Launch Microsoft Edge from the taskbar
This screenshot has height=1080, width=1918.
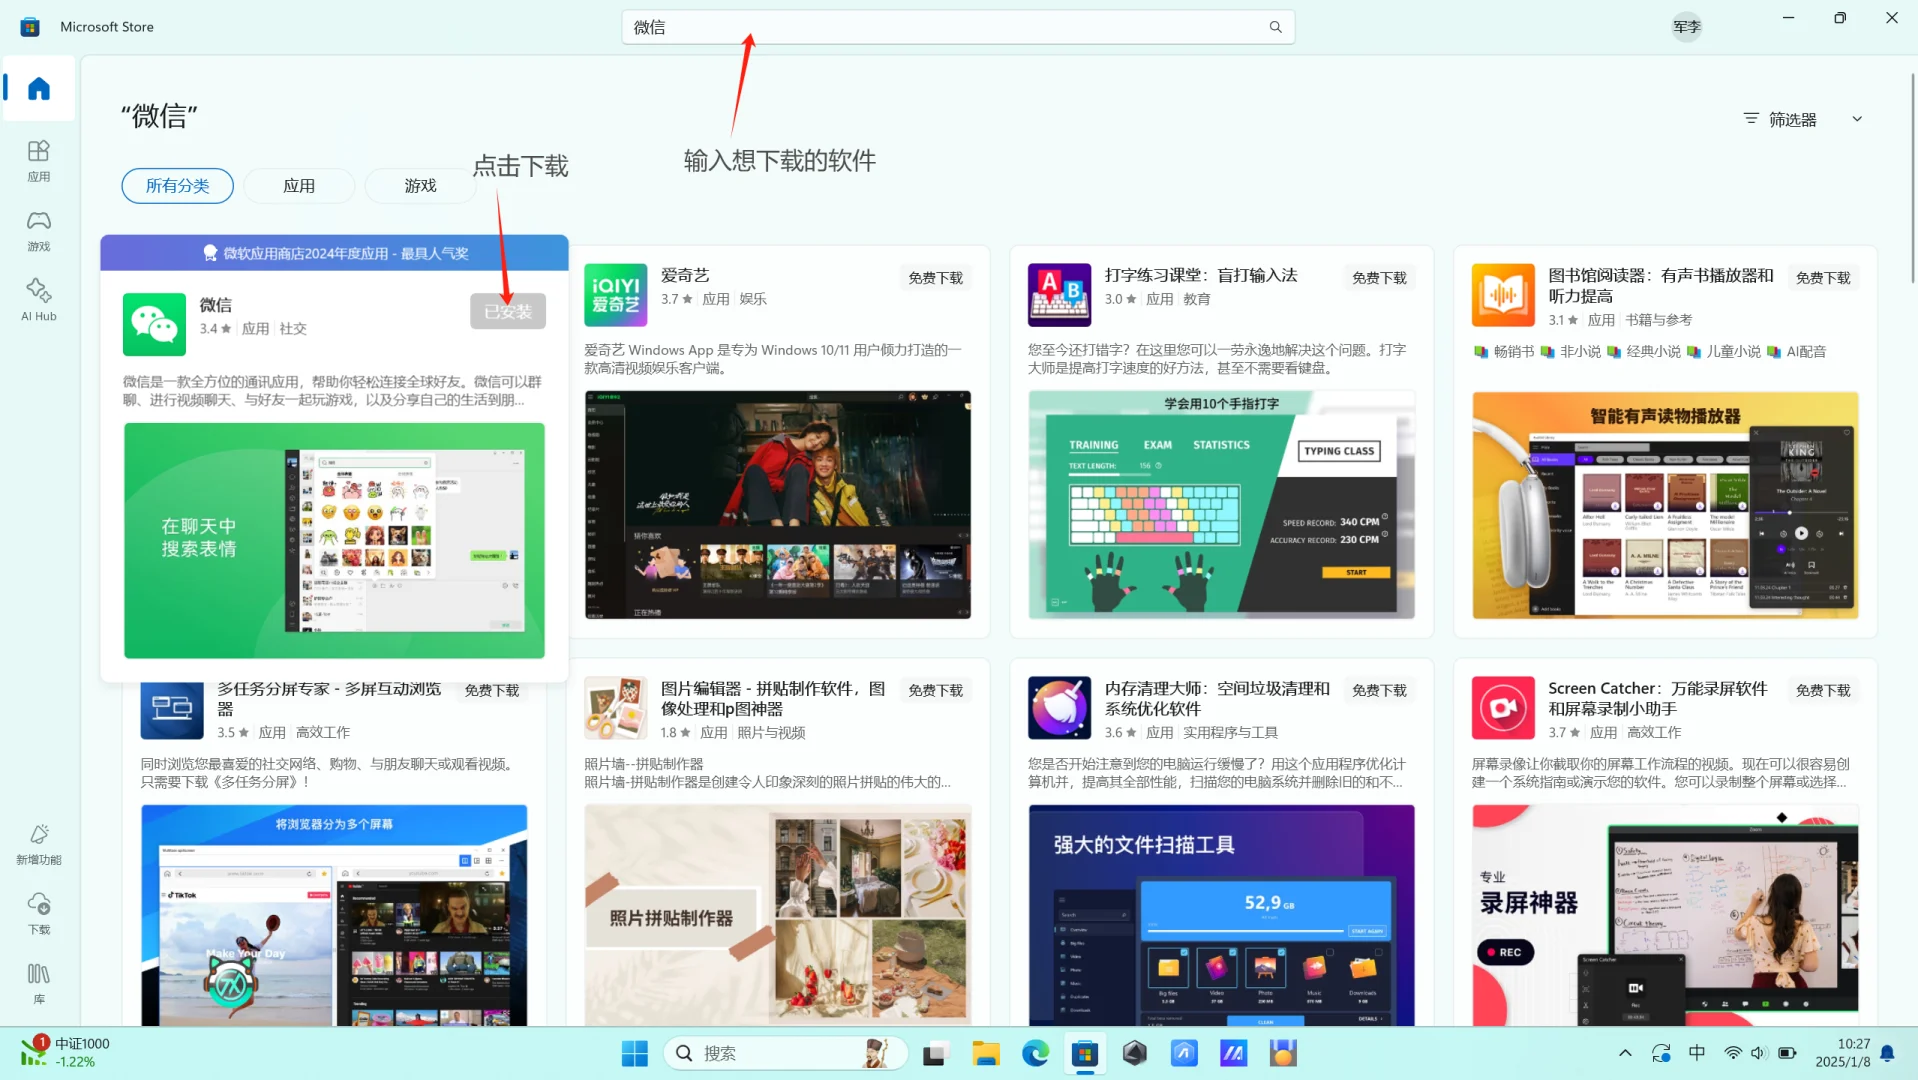click(1035, 1052)
